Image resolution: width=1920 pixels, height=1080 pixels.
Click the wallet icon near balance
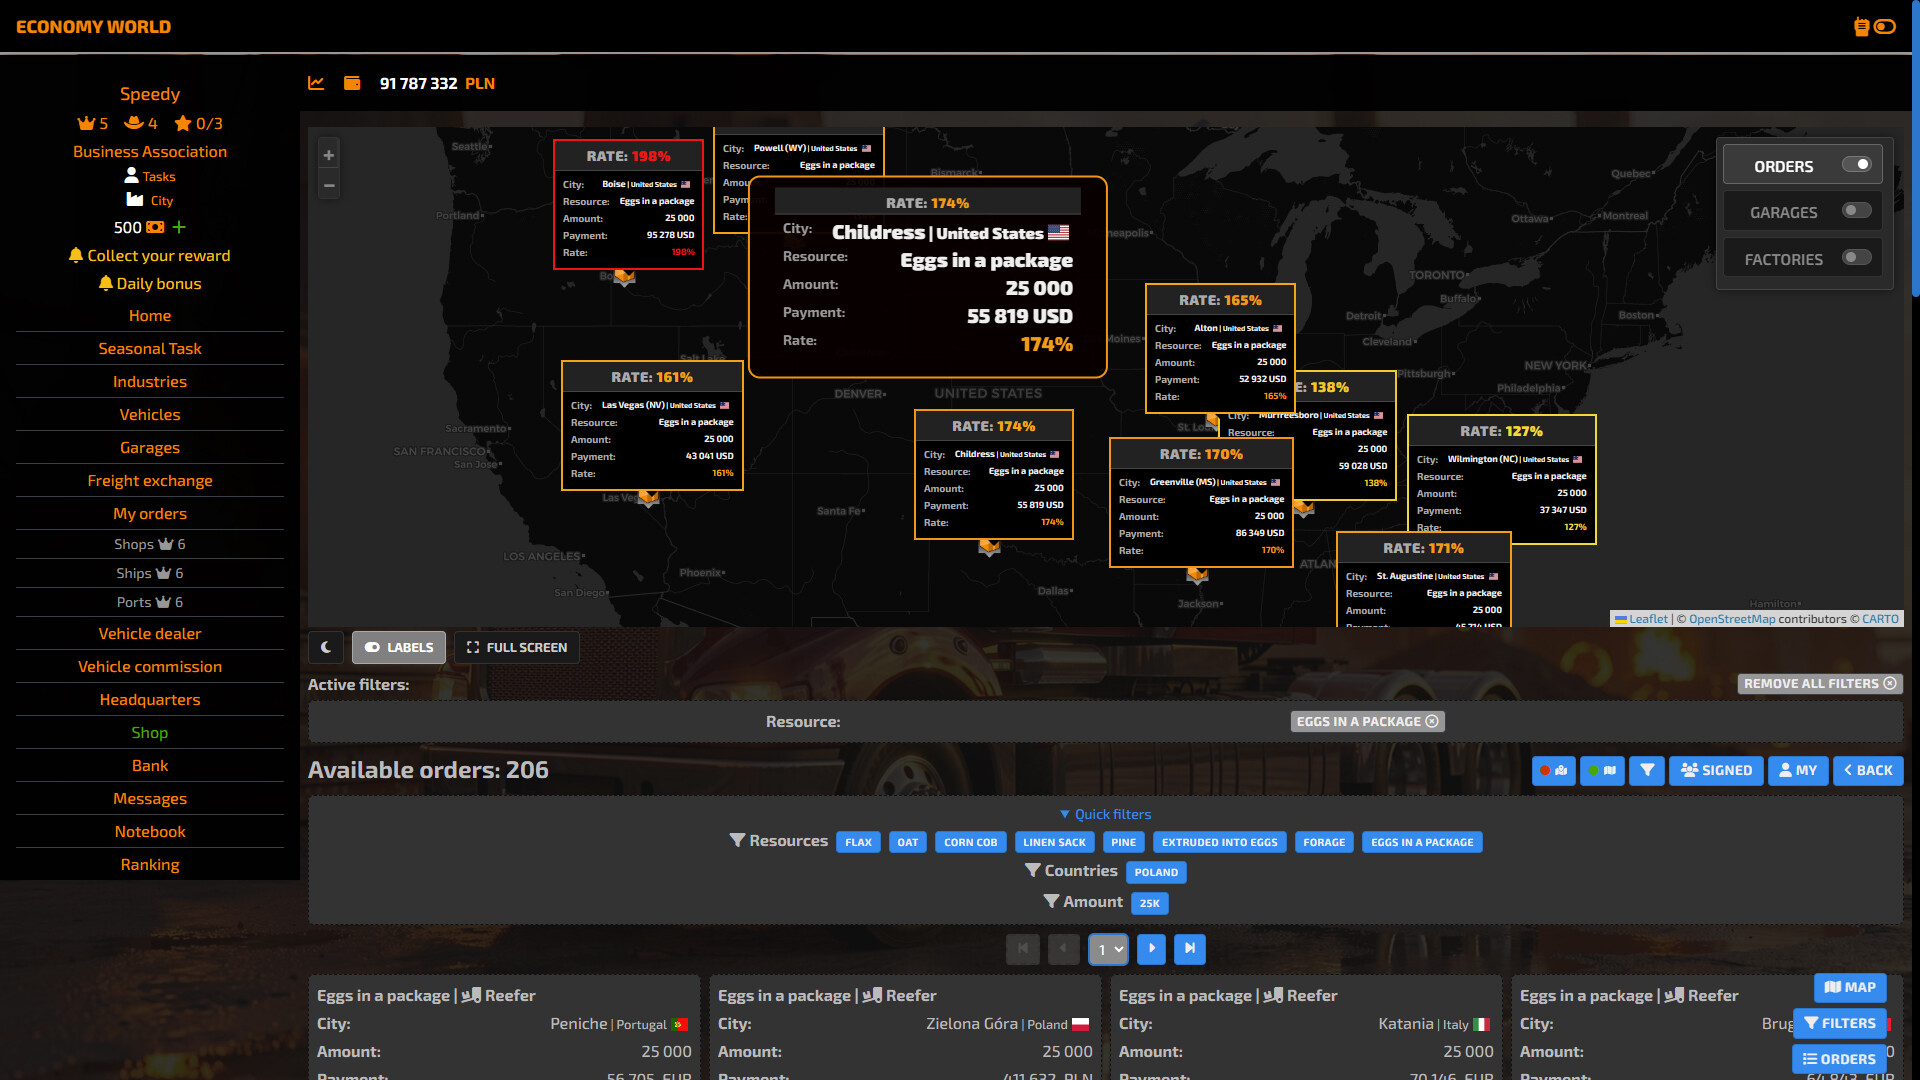(x=352, y=83)
